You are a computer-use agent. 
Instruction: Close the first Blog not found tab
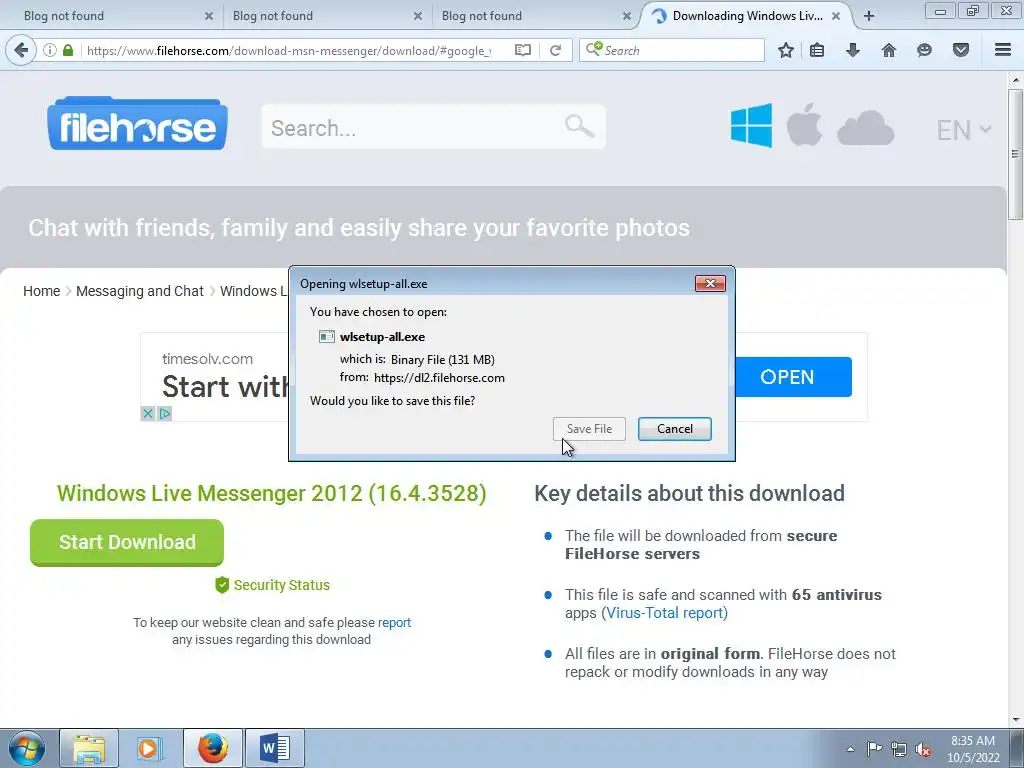[209, 16]
